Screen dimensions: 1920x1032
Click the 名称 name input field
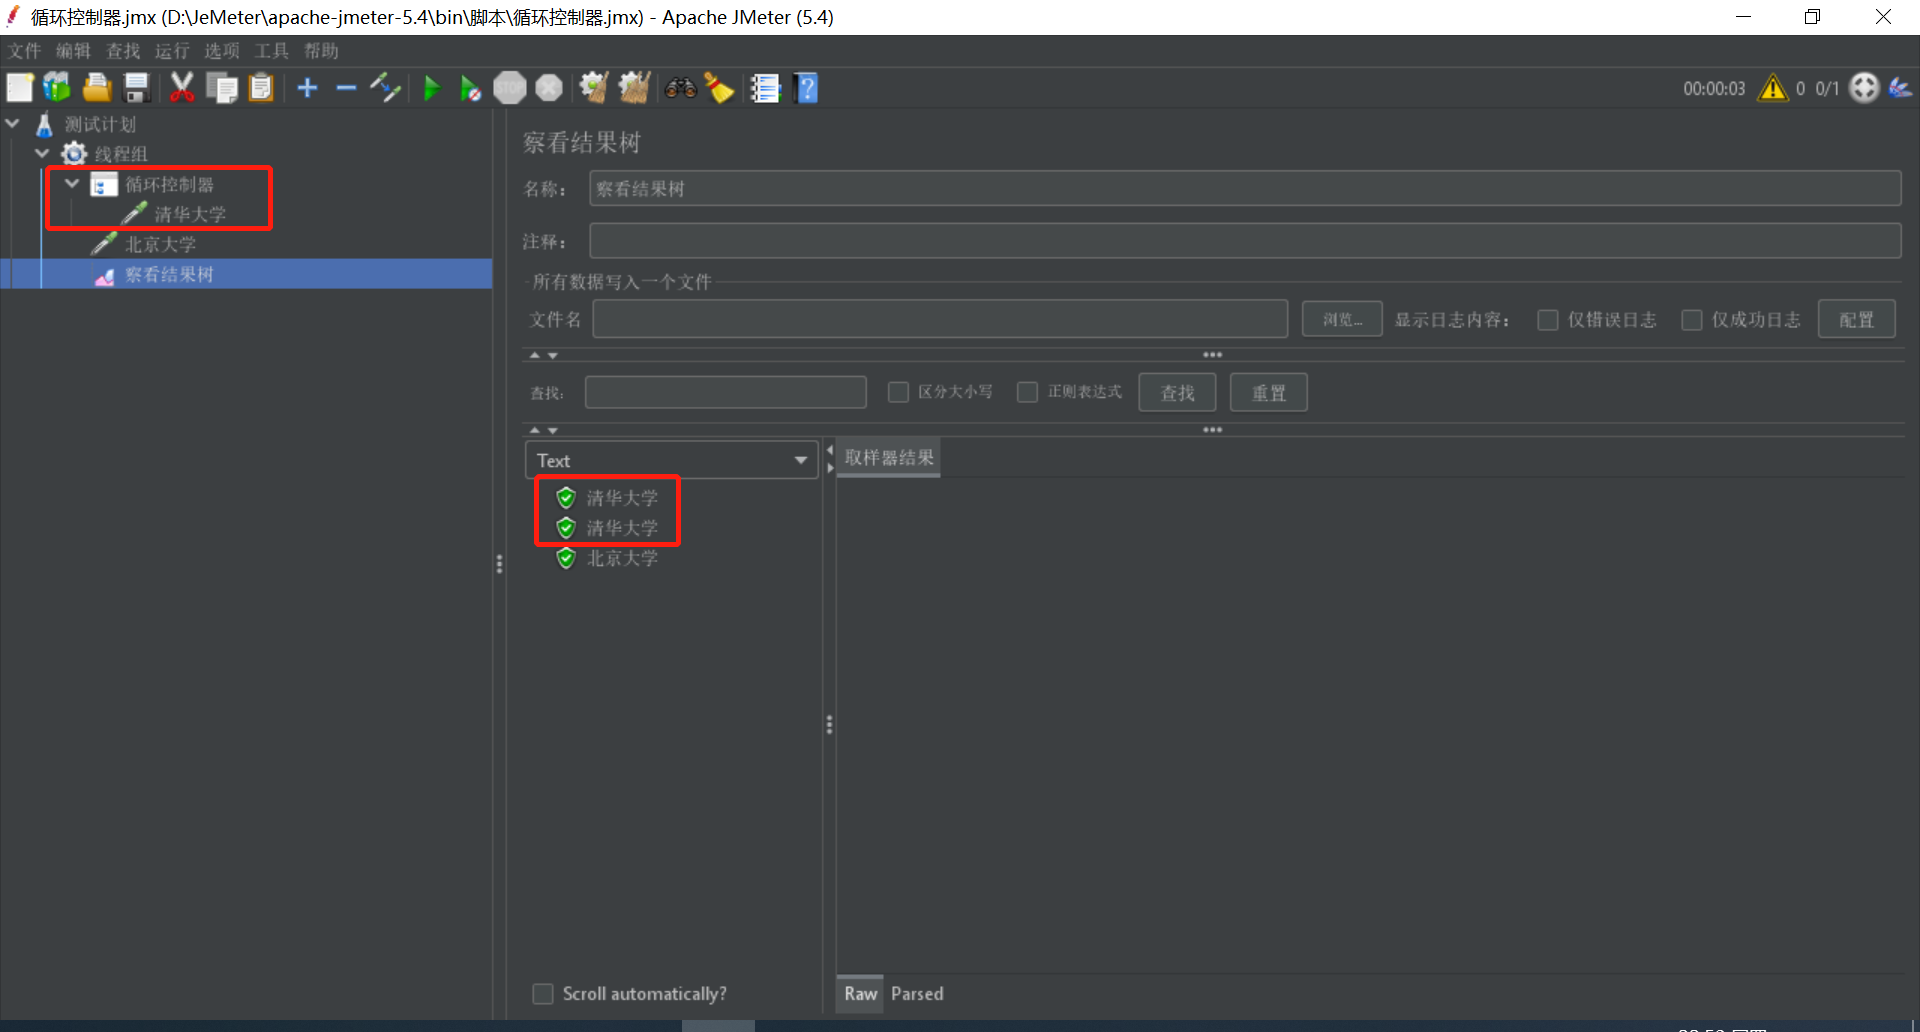coord(1245,189)
